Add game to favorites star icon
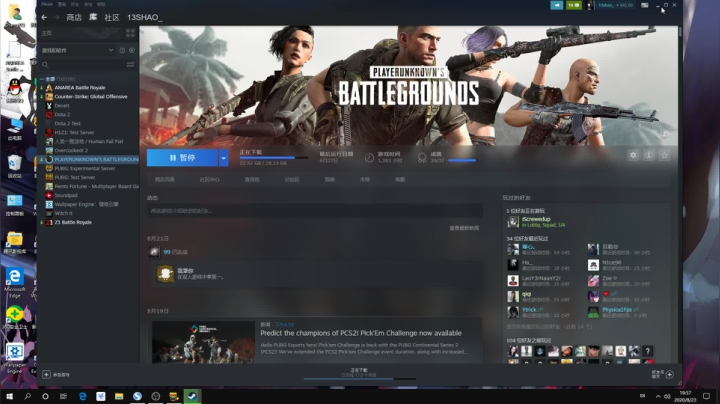The width and height of the screenshot is (720, 404). pos(664,155)
